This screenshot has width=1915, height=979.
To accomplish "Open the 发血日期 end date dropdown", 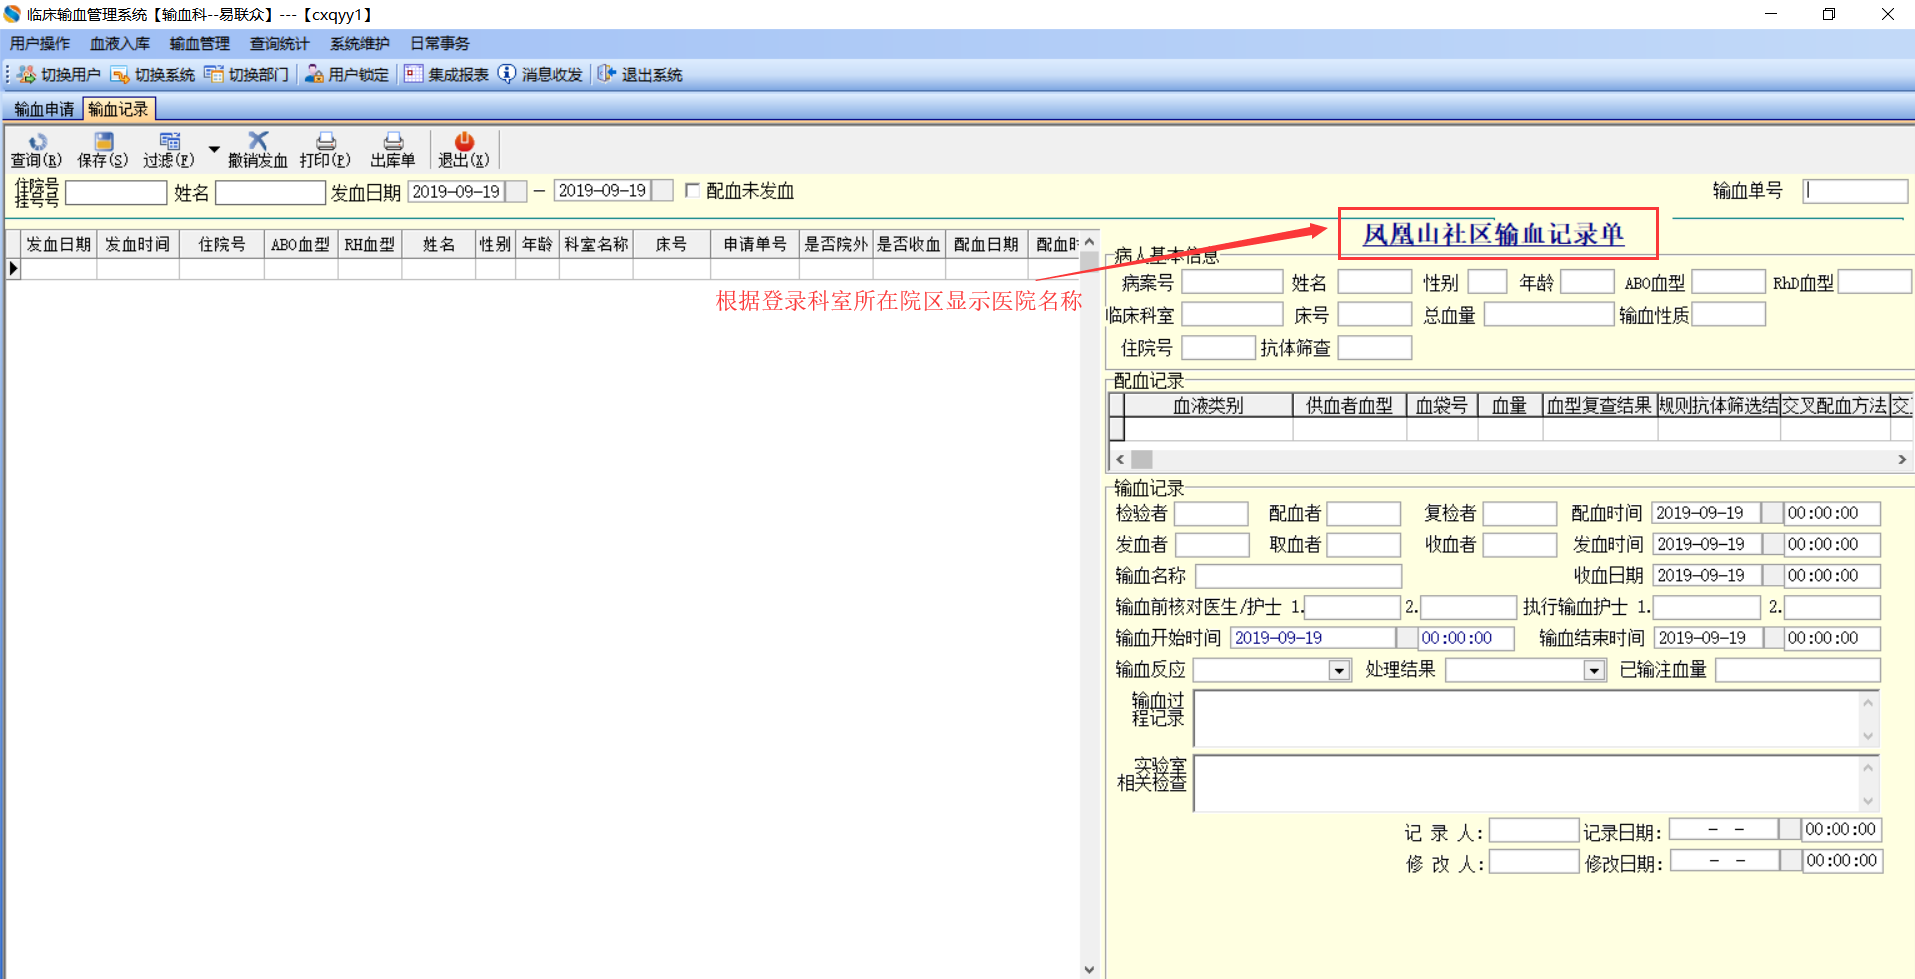I will point(662,191).
